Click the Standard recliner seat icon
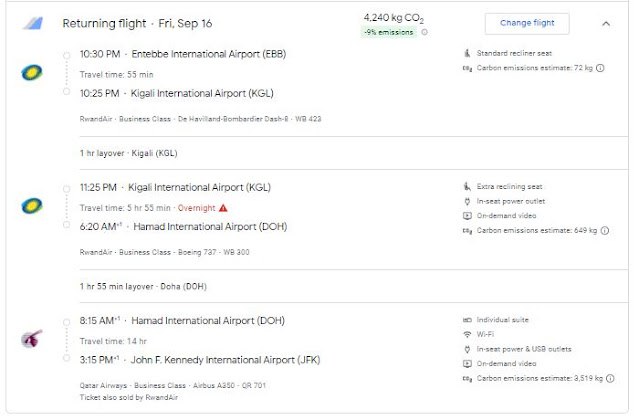The width and height of the screenshot is (639, 420). 466,52
